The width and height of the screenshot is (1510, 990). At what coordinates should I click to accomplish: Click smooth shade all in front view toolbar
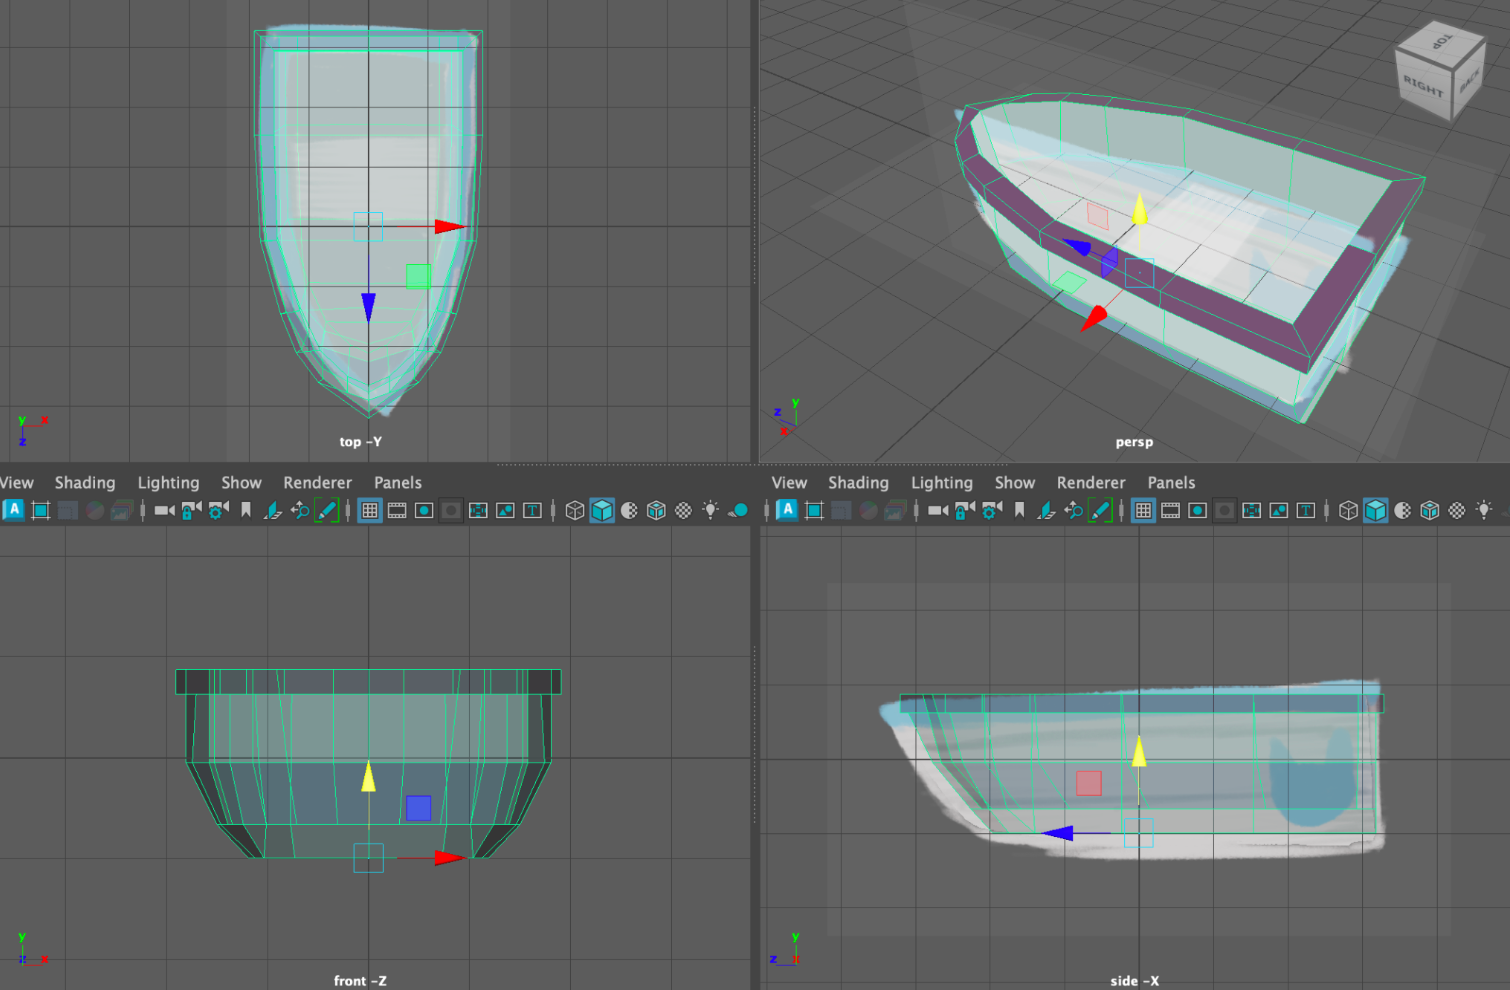(602, 510)
